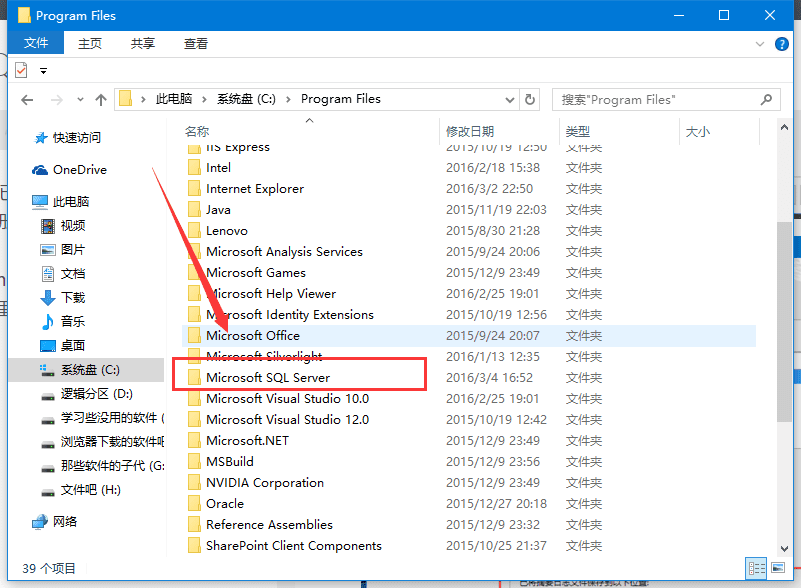
Task: Open the address bar history dropdown
Action: (509, 100)
